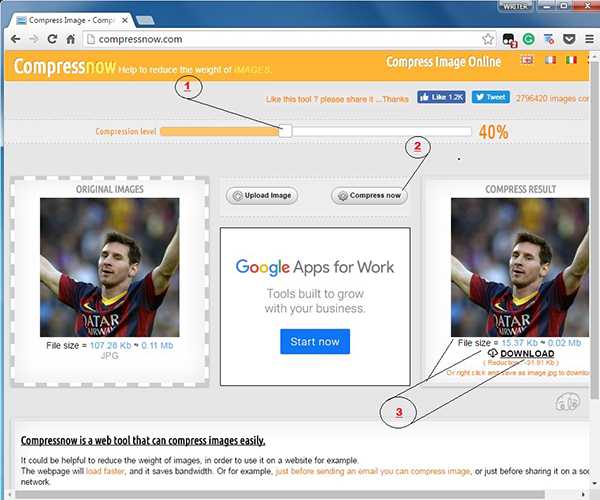Screen dimensions: 600x500
Task: Click the Upload Image button
Action: (x=262, y=195)
